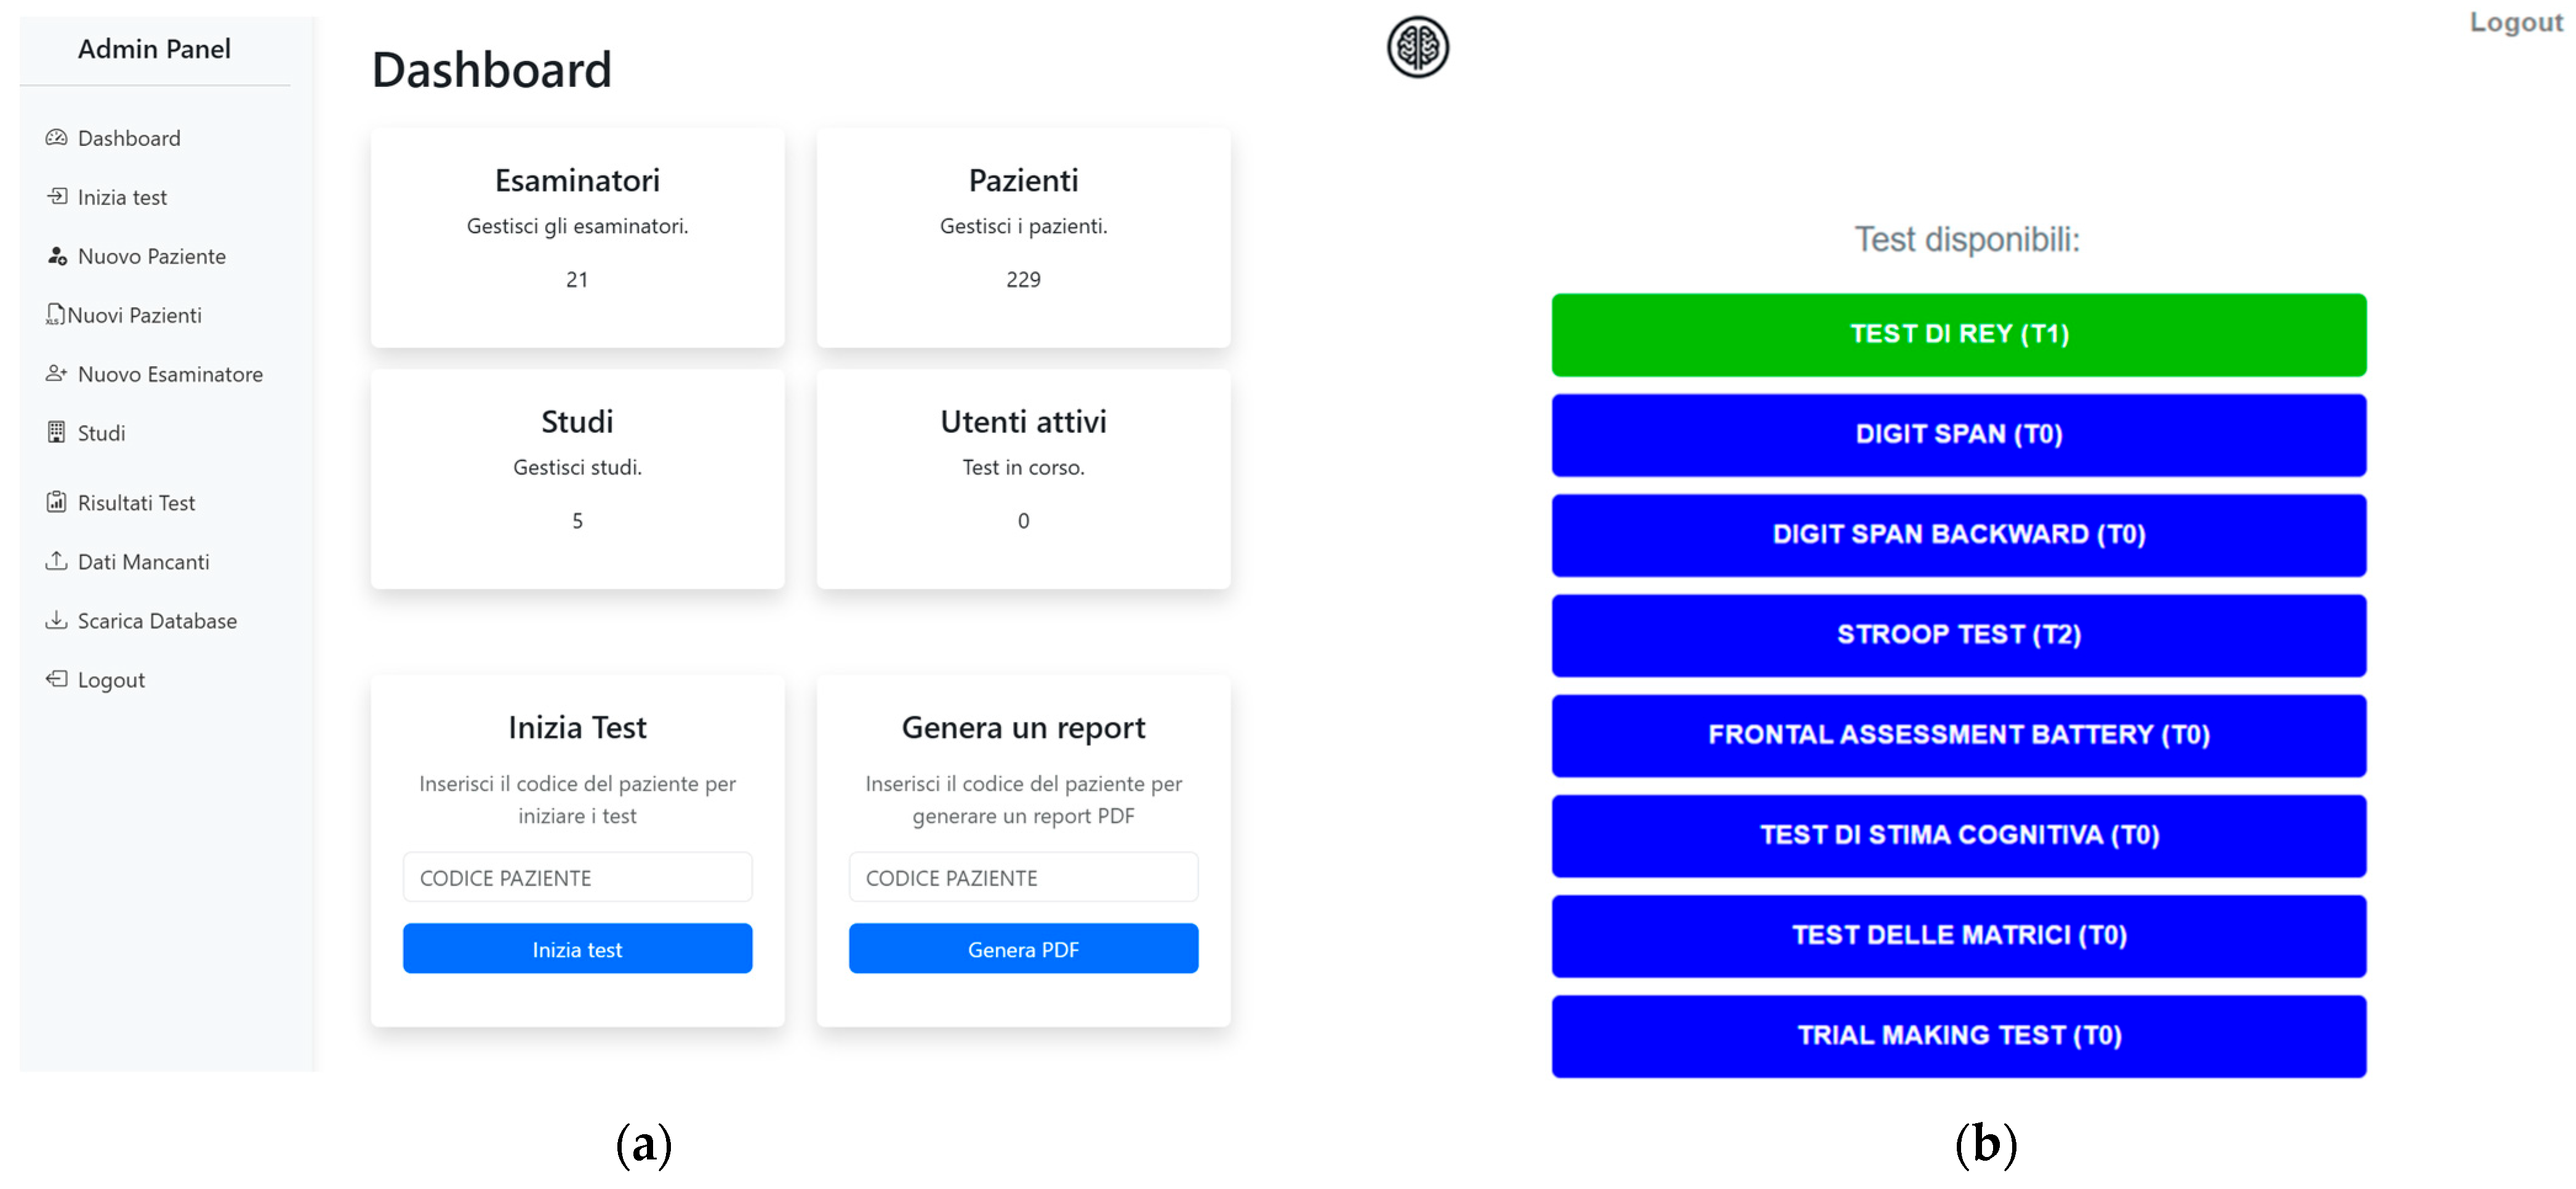2576x1189 pixels.
Task: Click Gestisci gli esaminatori text
Action: click(577, 226)
